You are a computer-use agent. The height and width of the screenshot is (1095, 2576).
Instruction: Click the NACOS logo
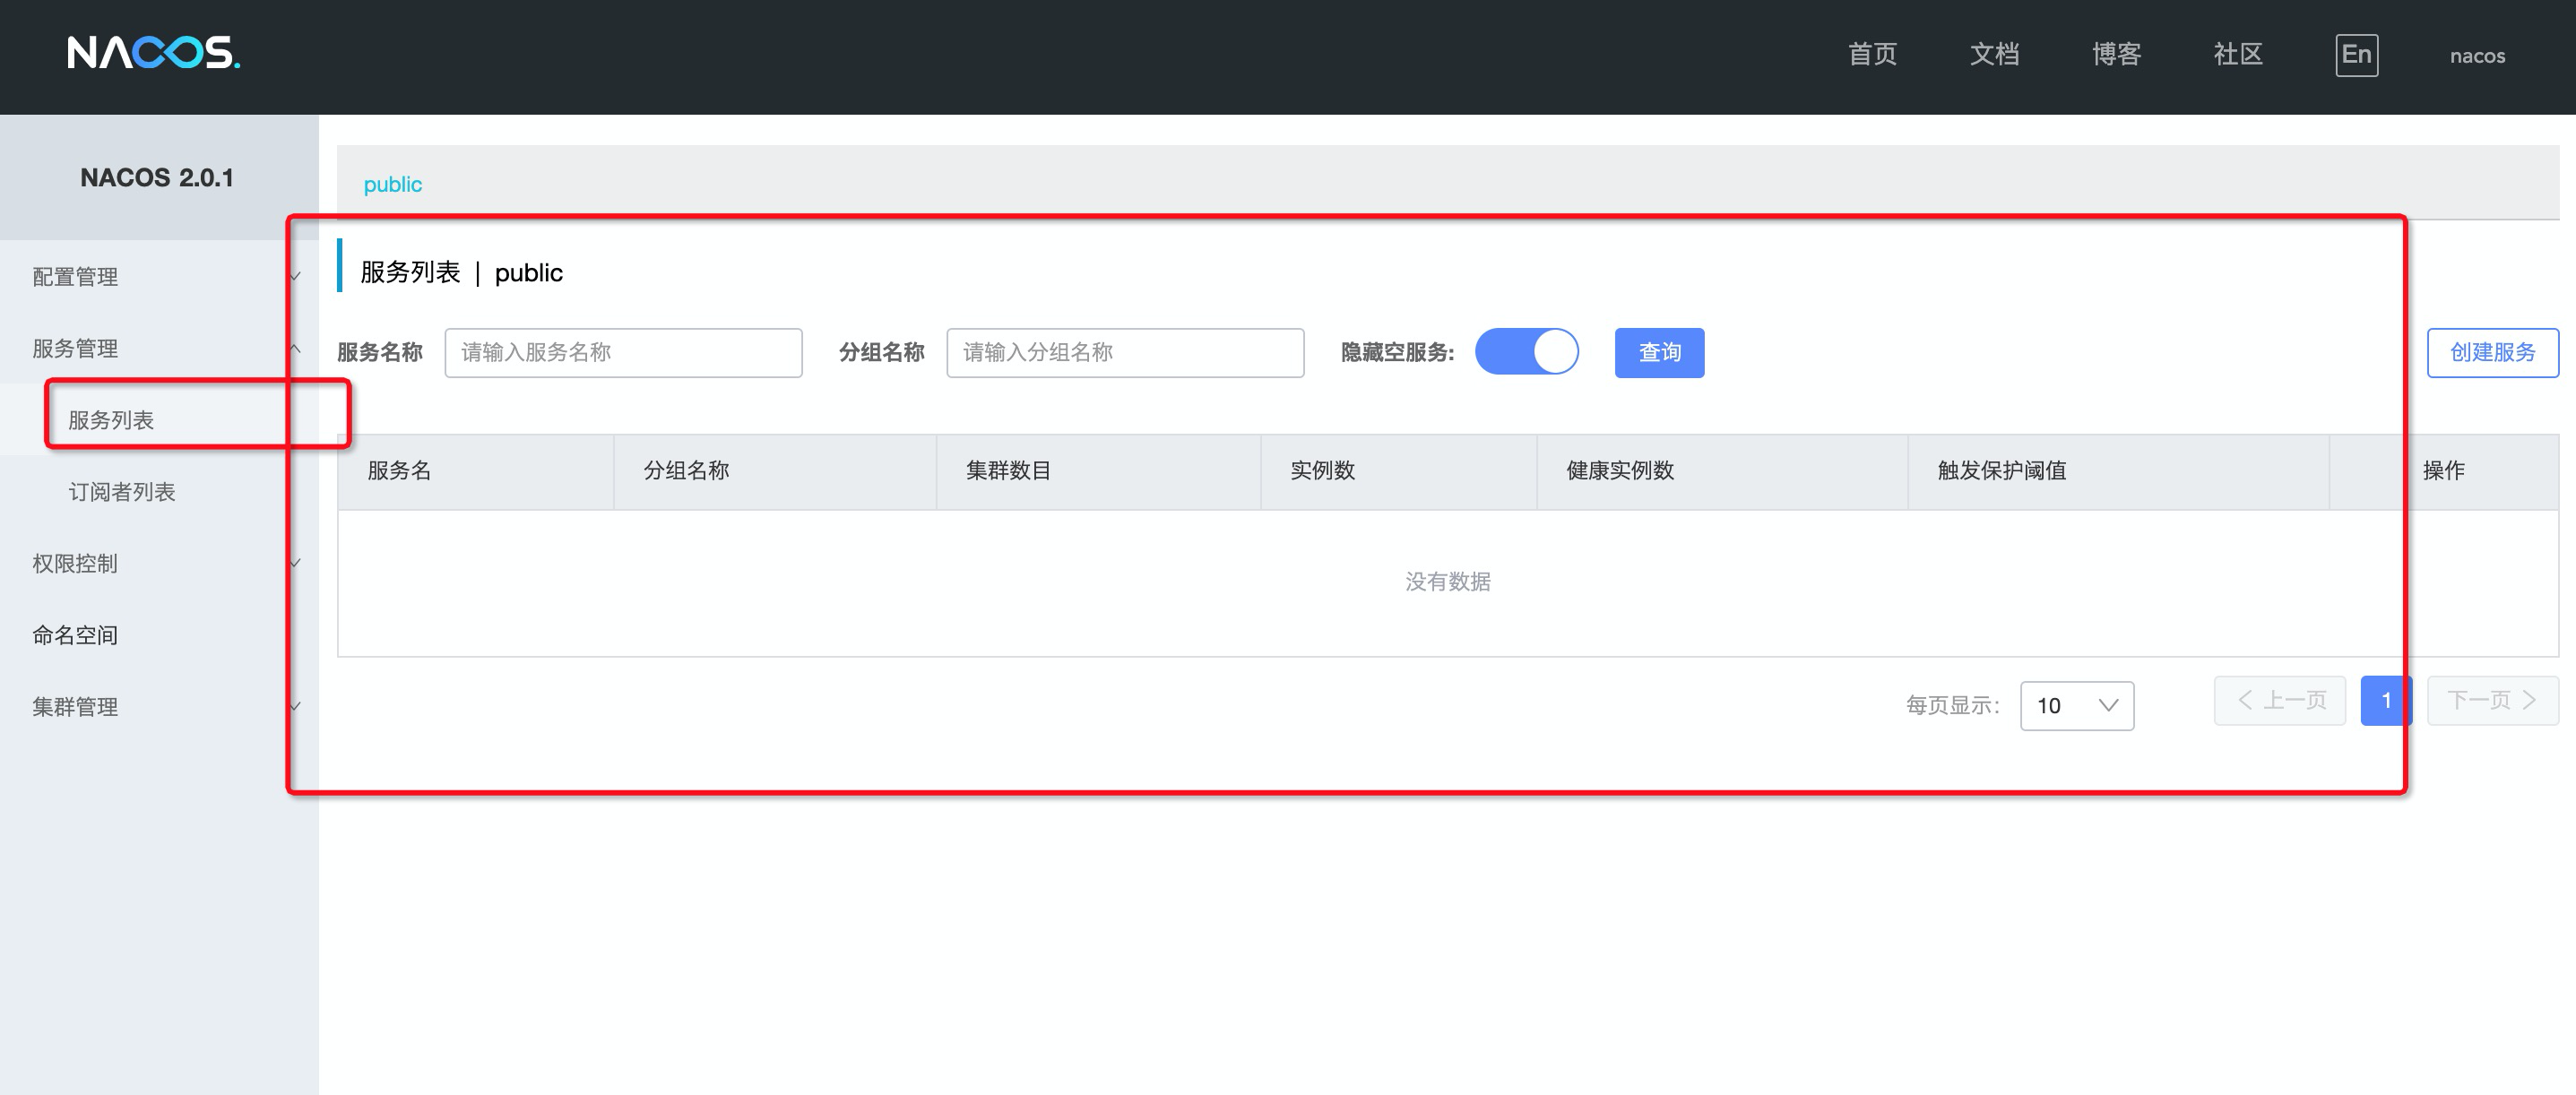153,53
